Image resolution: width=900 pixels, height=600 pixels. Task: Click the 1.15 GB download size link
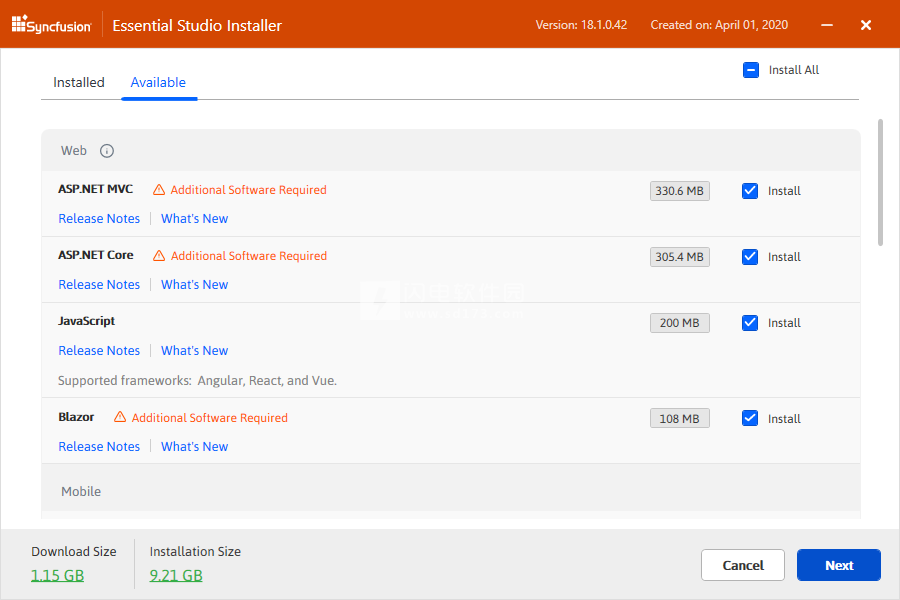(57, 575)
